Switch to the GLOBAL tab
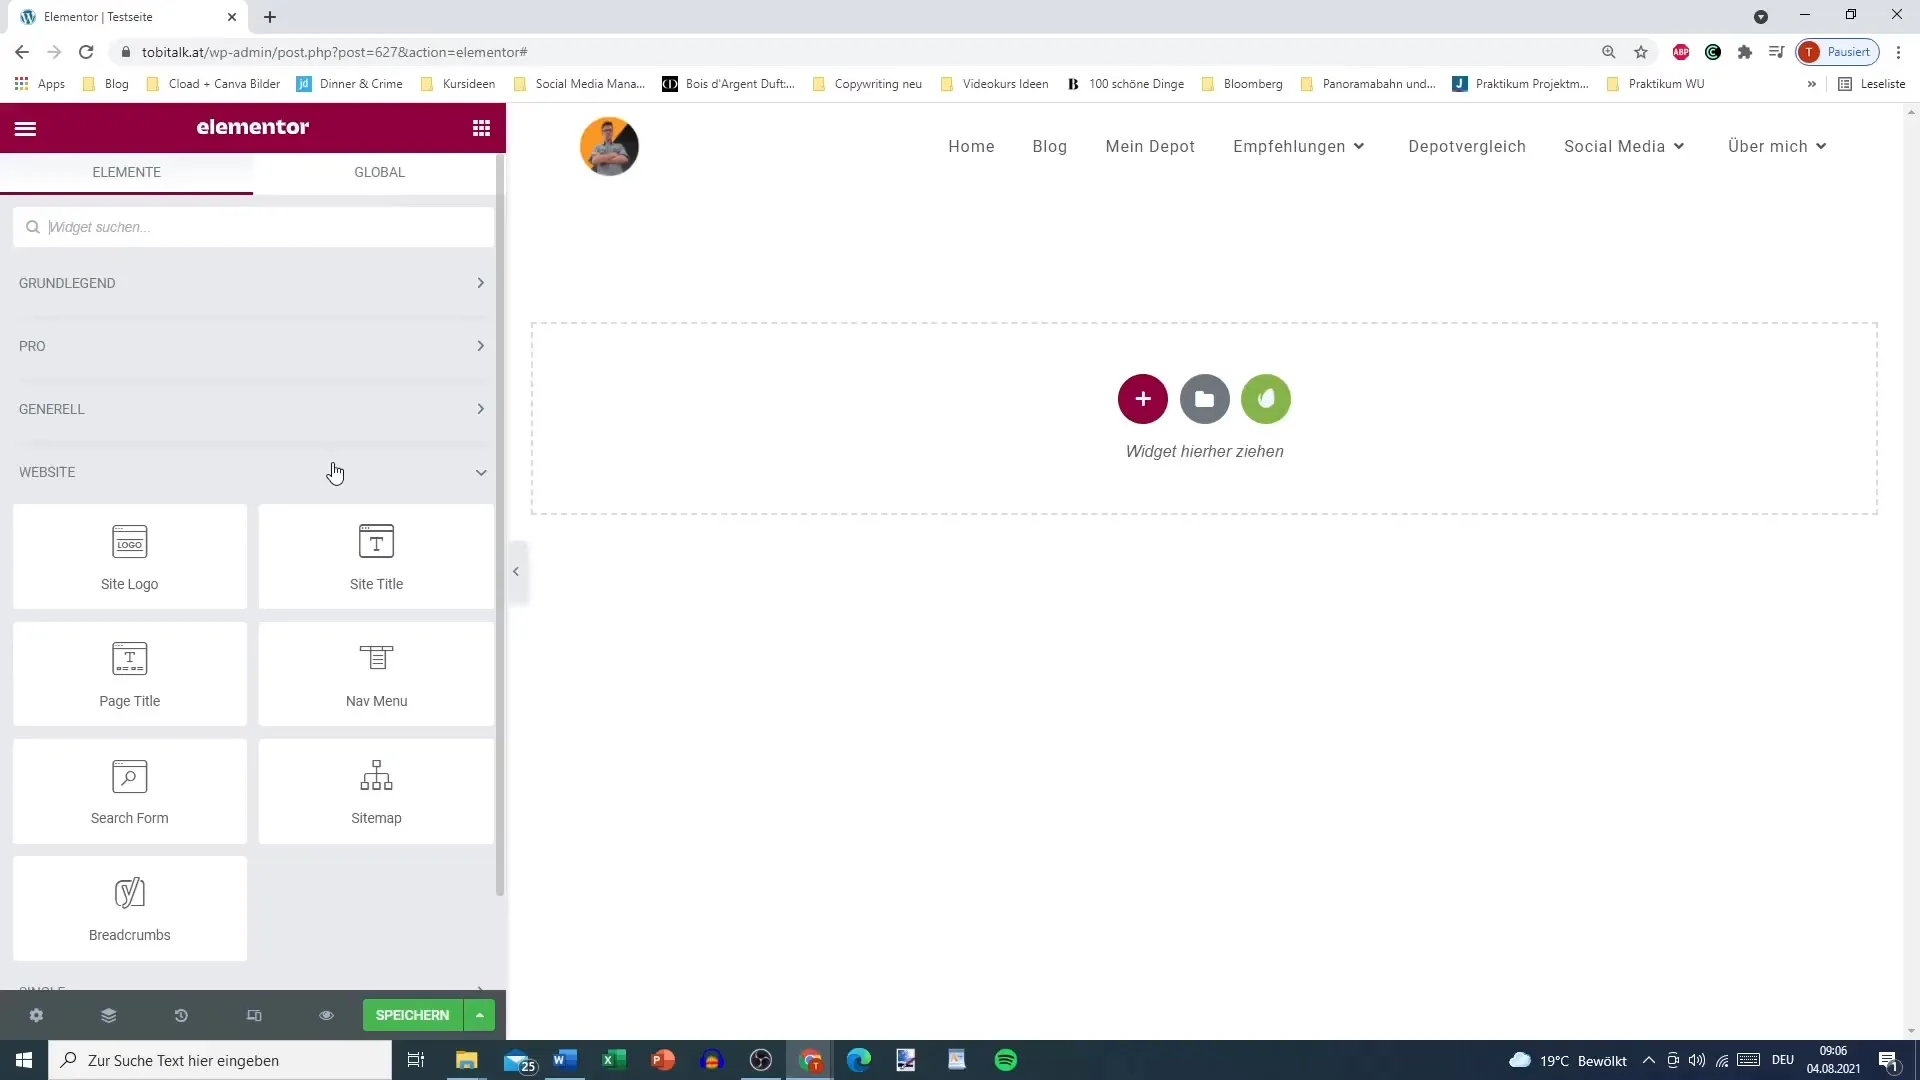This screenshot has height=1080, width=1920. (x=379, y=172)
